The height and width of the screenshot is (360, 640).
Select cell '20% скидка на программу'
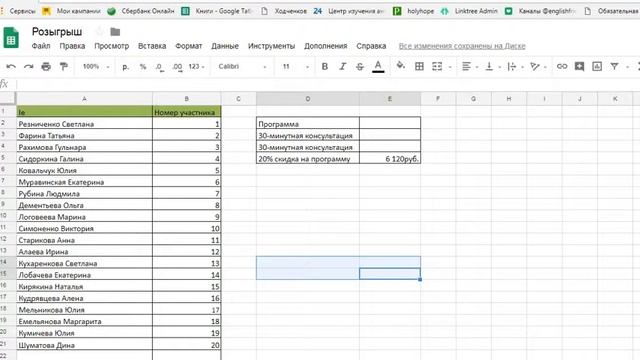(x=308, y=158)
